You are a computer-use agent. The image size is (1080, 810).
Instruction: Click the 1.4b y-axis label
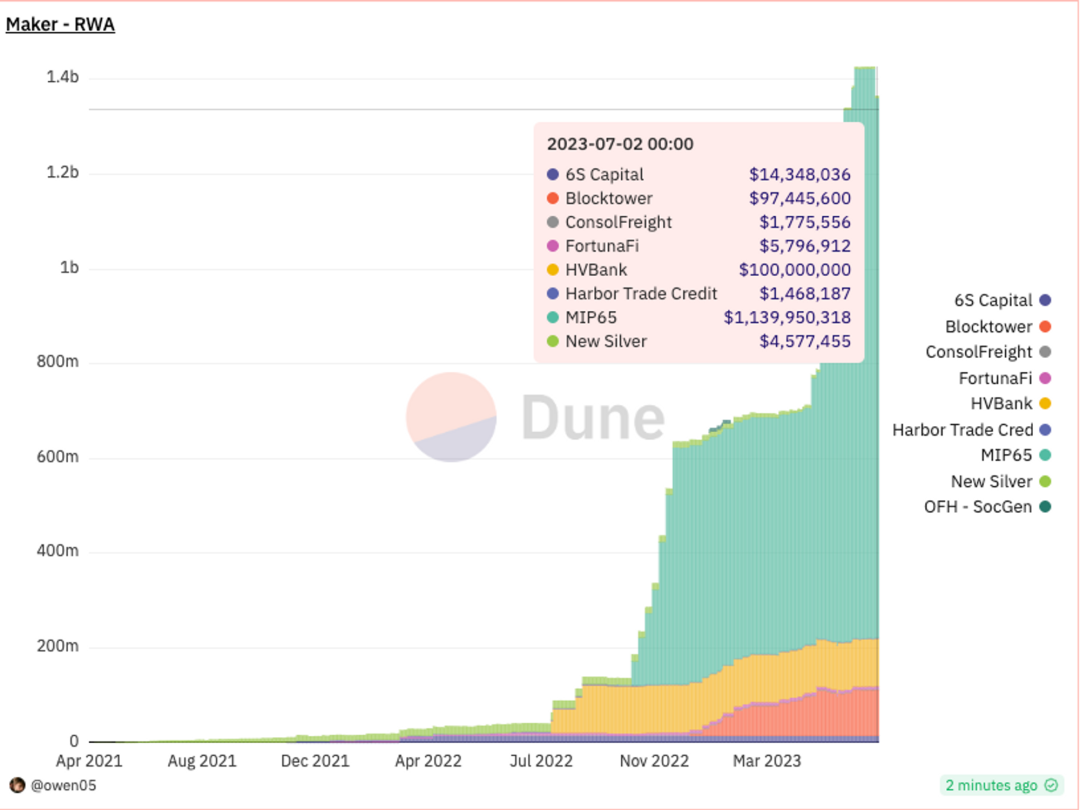click(63, 77)
